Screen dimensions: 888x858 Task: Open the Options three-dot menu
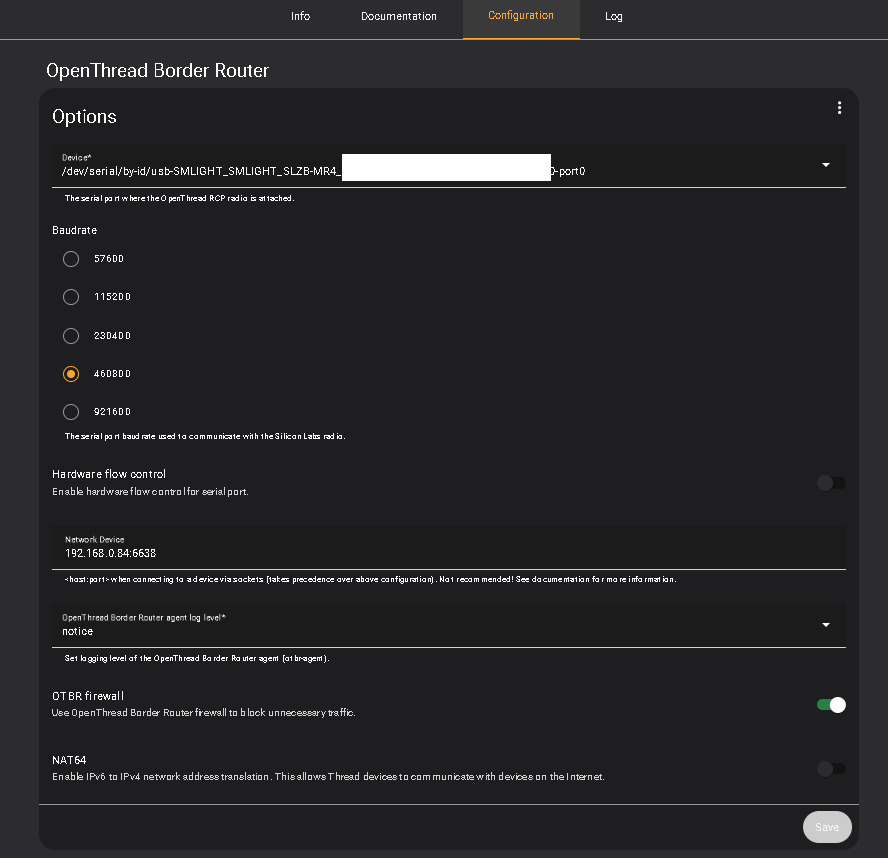click(839, 108)
